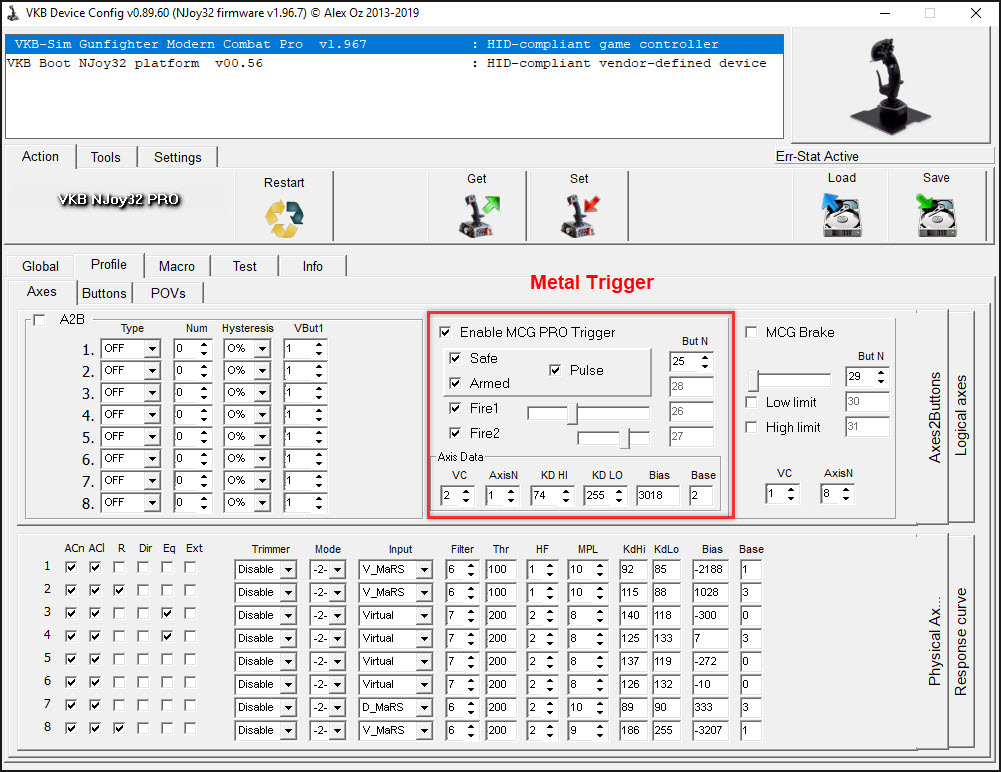Click the joystick device picture

click(x=890, y=86)
